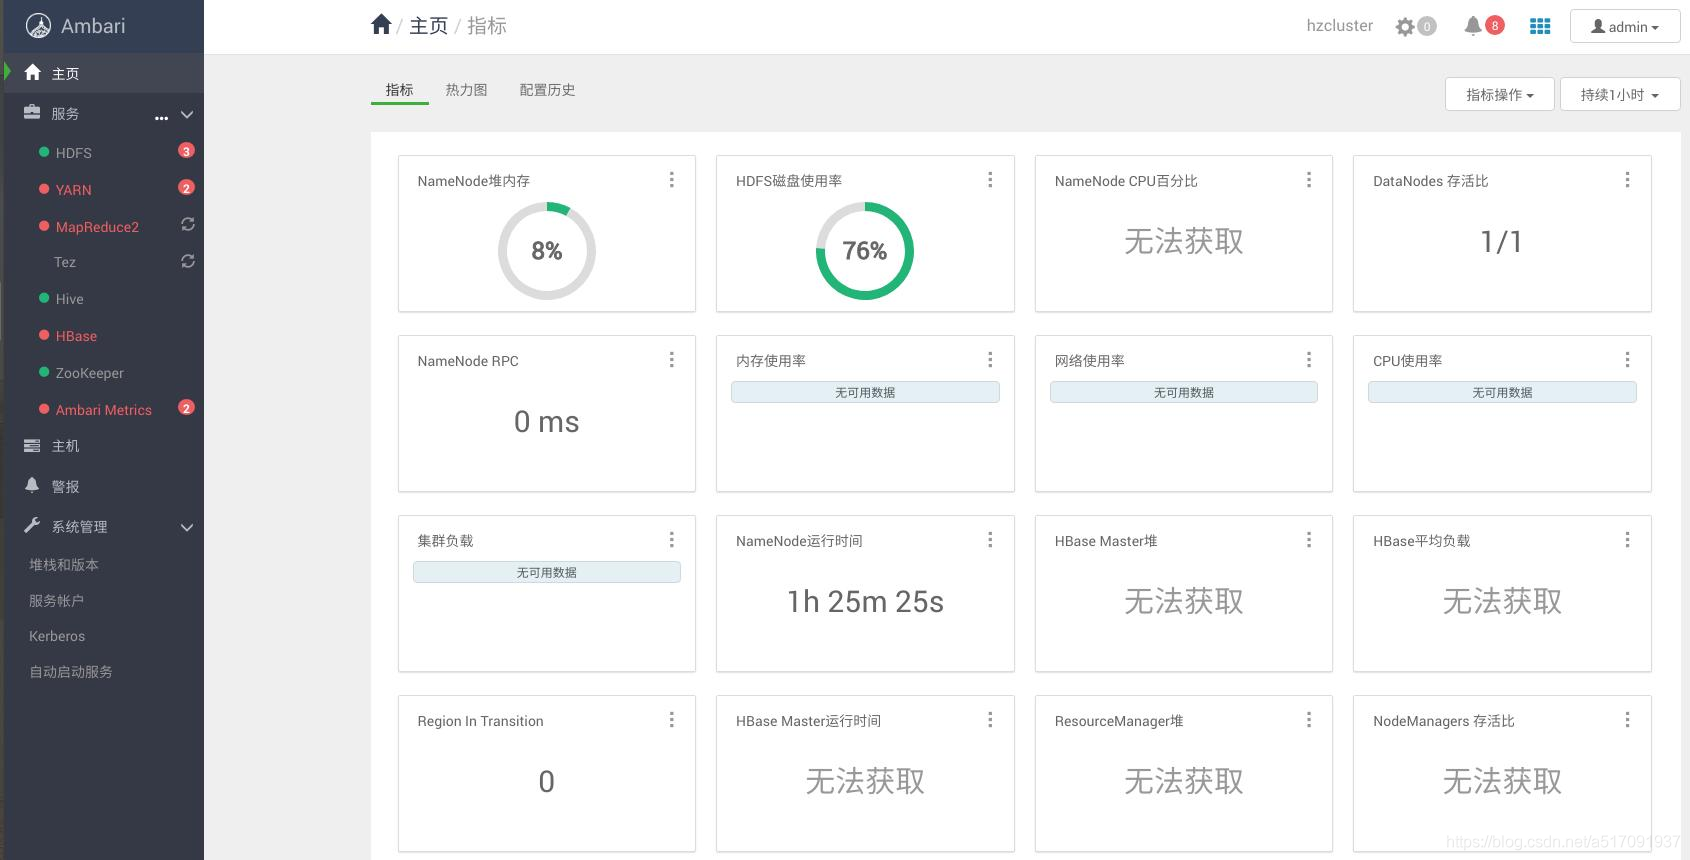
Task: Open the Tez service
Action: (x=65, y=262)
